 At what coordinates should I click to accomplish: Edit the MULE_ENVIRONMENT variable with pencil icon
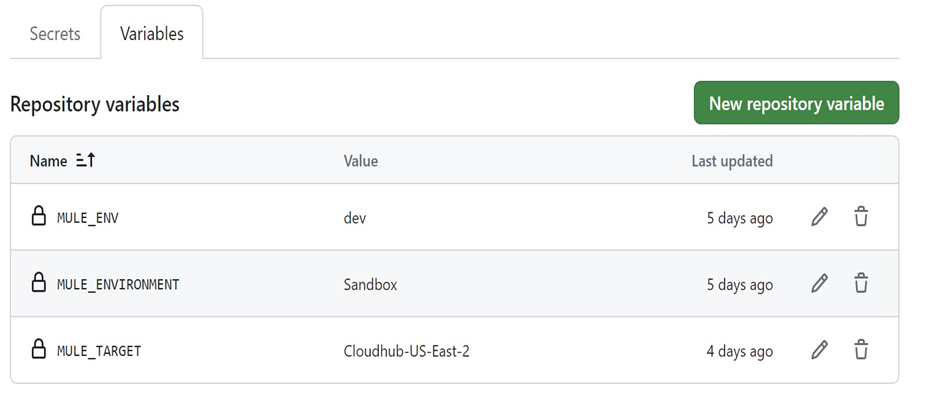[x=819, y=284]
